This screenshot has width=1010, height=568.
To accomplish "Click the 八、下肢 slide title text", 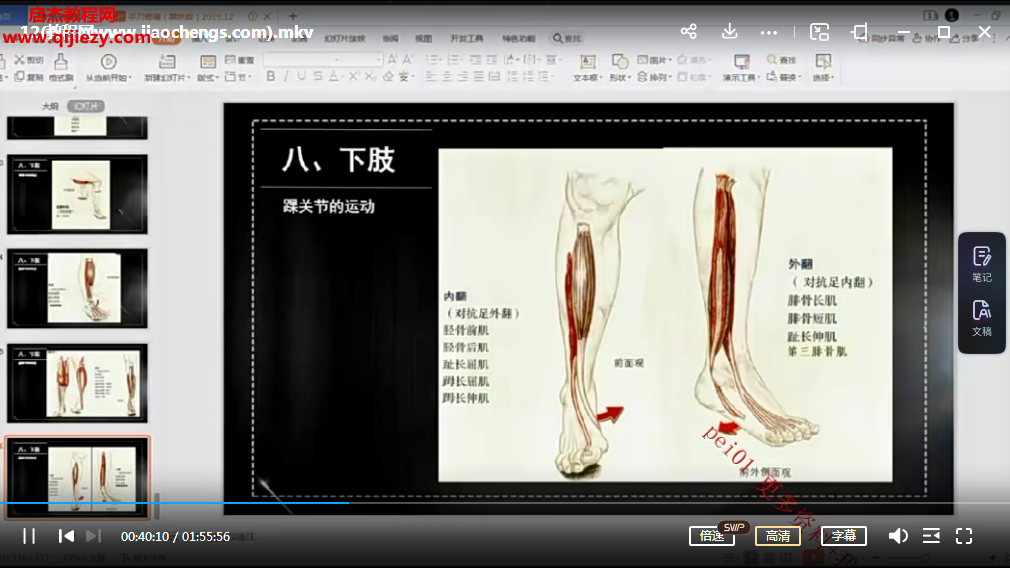I will (x=338, y=160).
